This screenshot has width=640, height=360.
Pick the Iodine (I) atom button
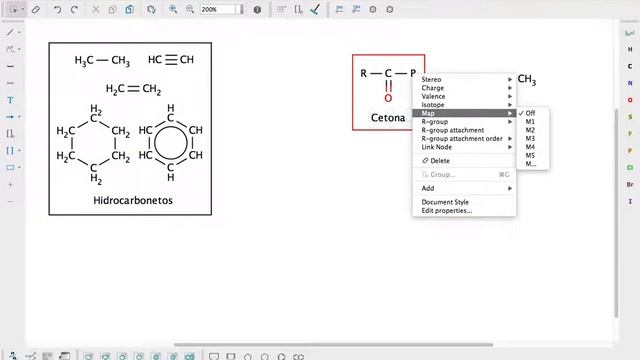[x=630, y=202]
